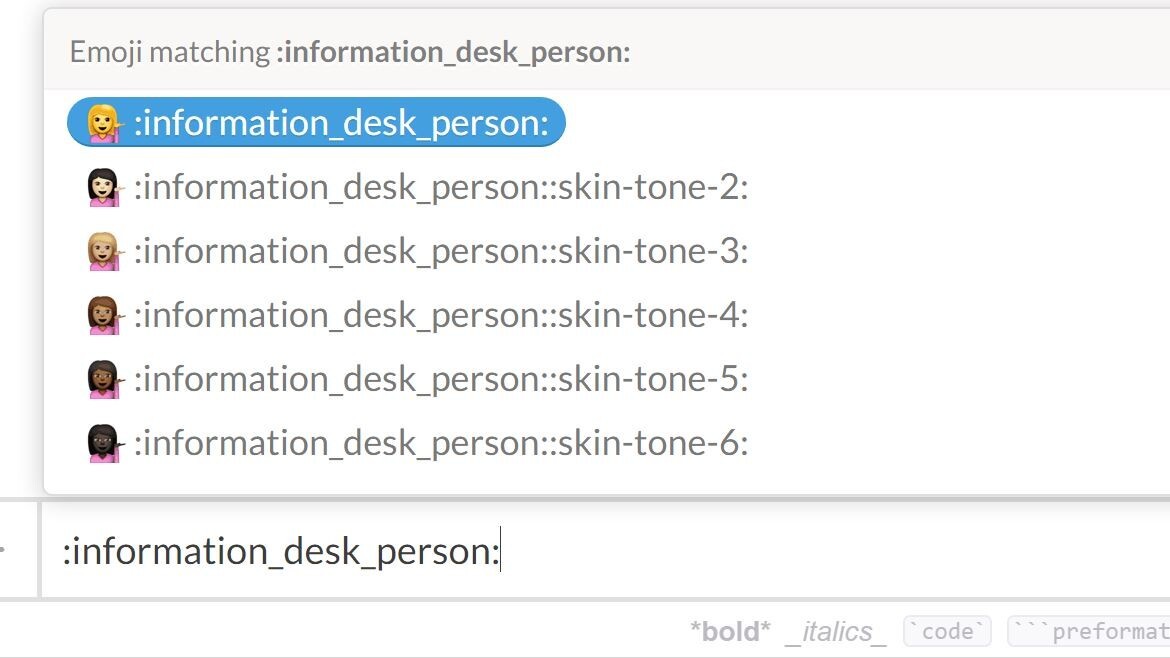Click the skin-tone-2 information desk person emoji icon
This screenshot has width=1170, height=658.
point(104,187)
